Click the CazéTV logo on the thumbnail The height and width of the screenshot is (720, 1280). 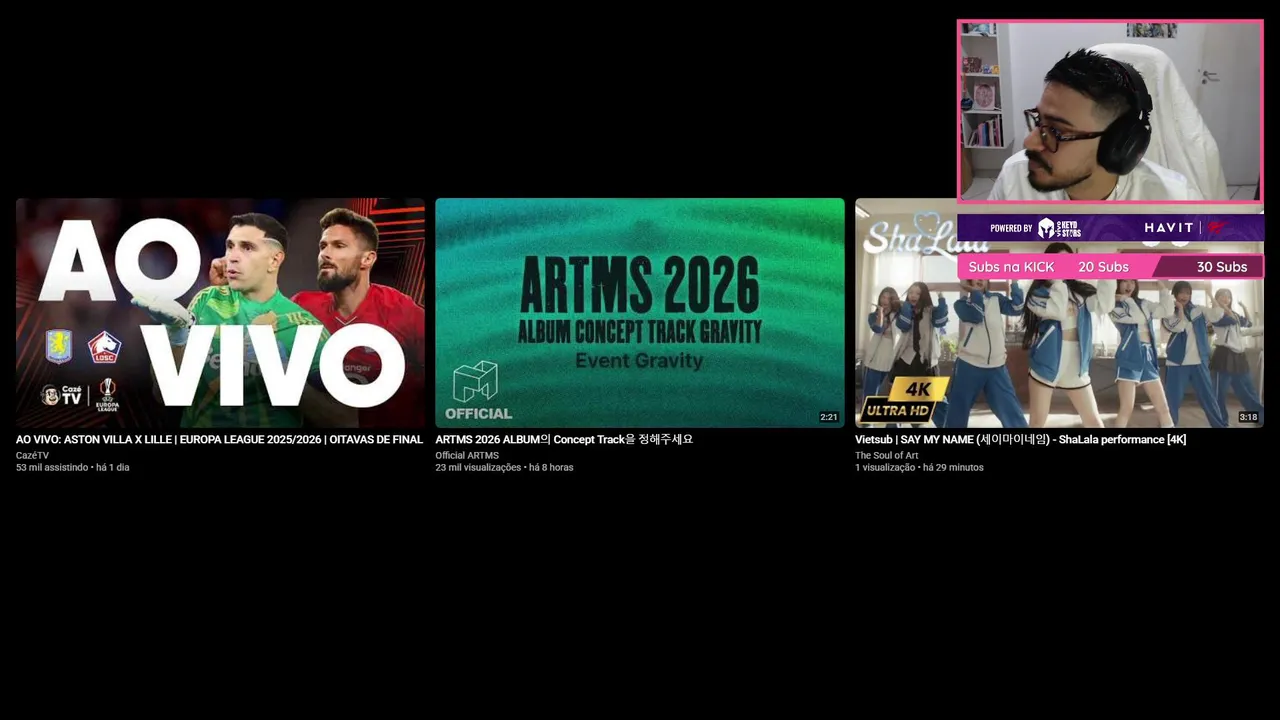click(x=61, y=394)
